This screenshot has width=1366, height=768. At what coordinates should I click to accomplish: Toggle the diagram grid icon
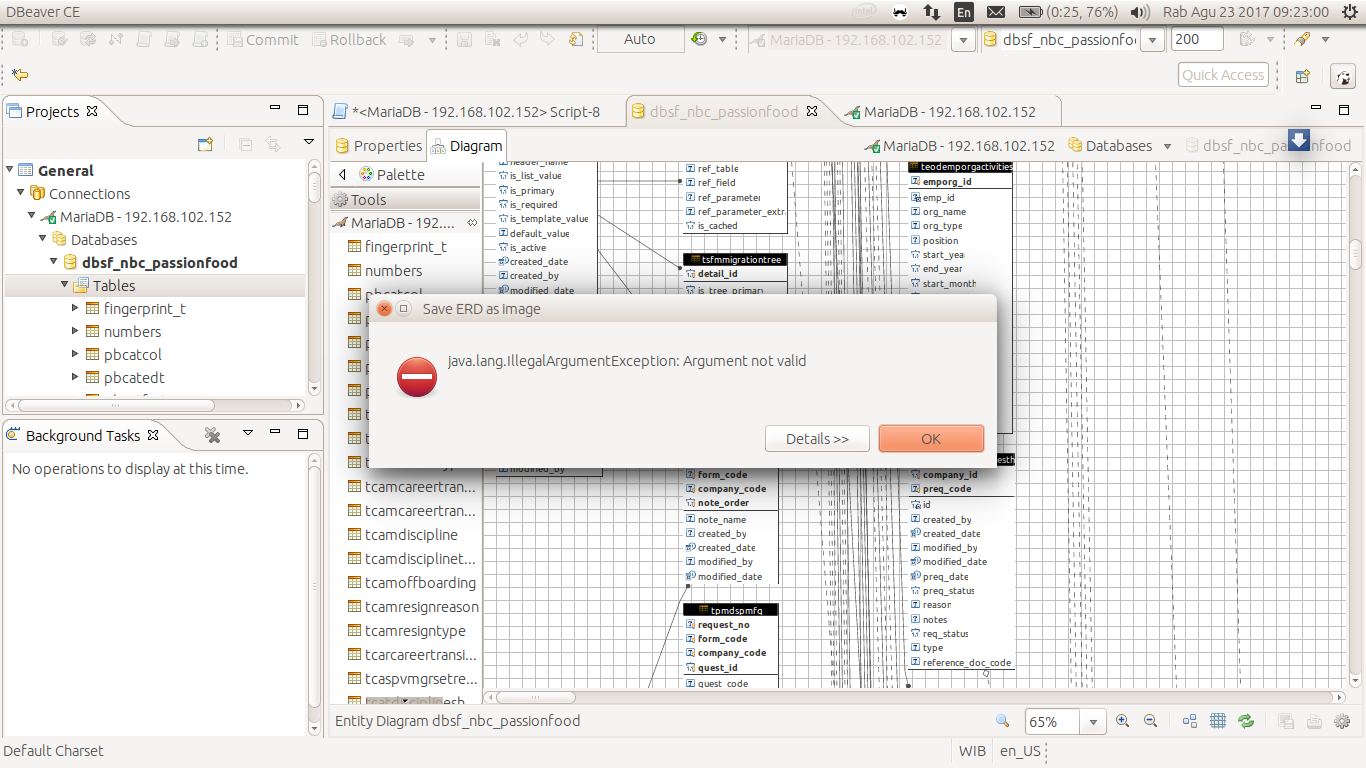(1218, 721)
